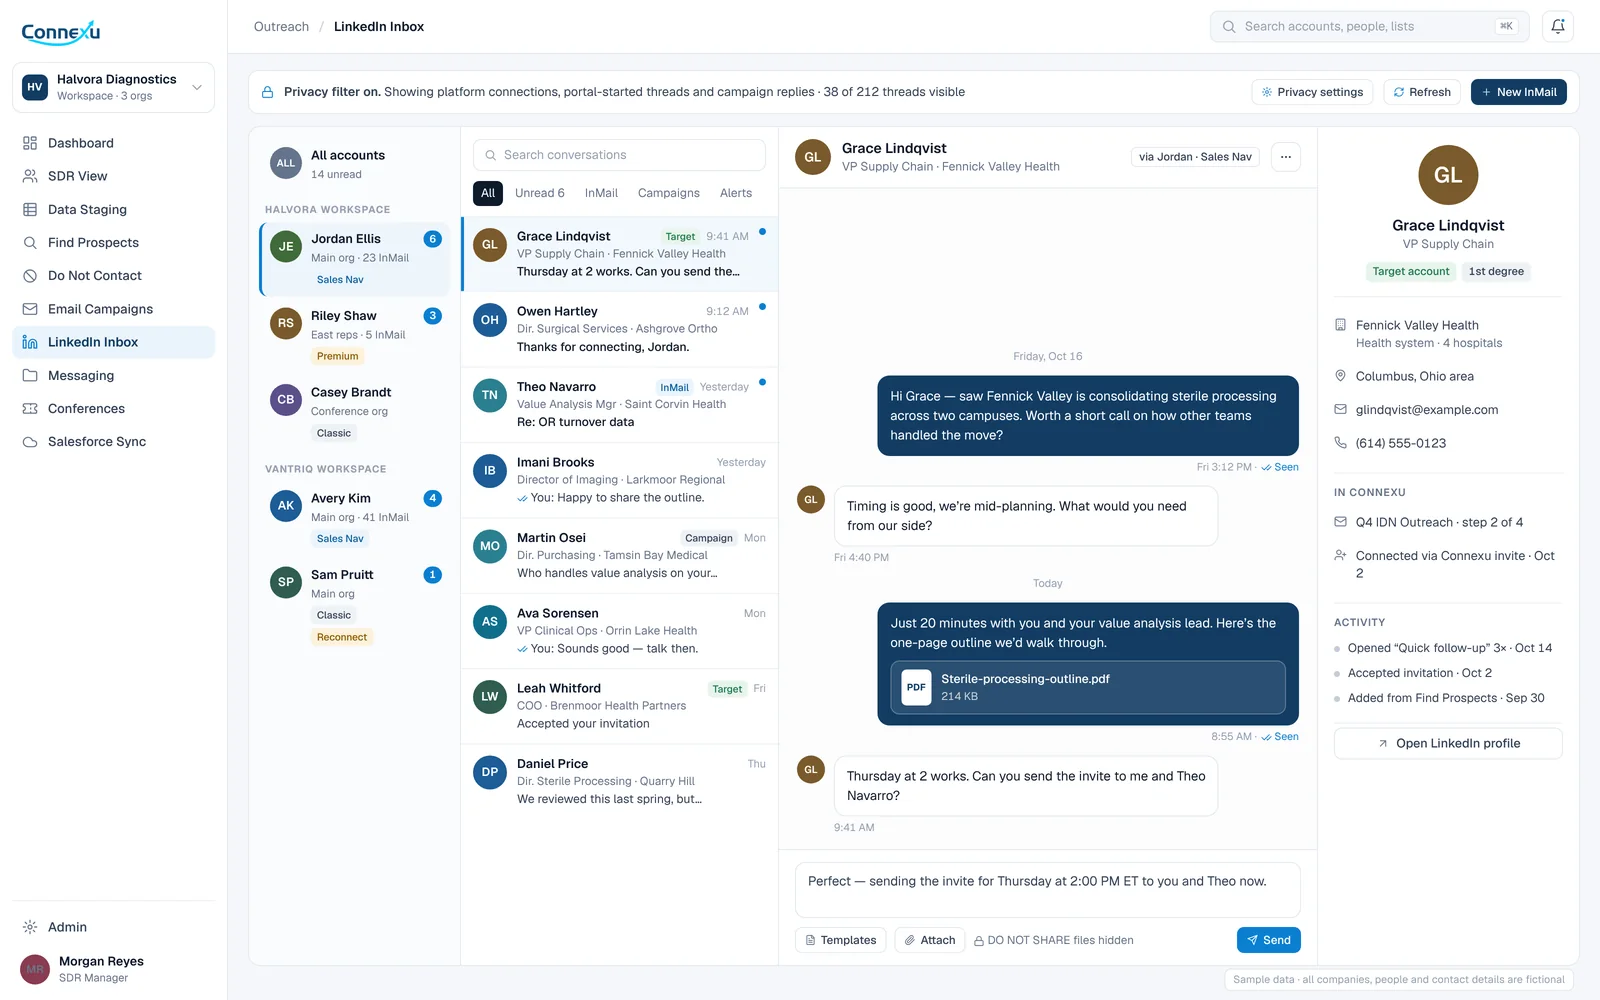Viewport: 1600px width, 1000px height.
Task: Attach a file to the message
Action: click(x=929, y=940)
